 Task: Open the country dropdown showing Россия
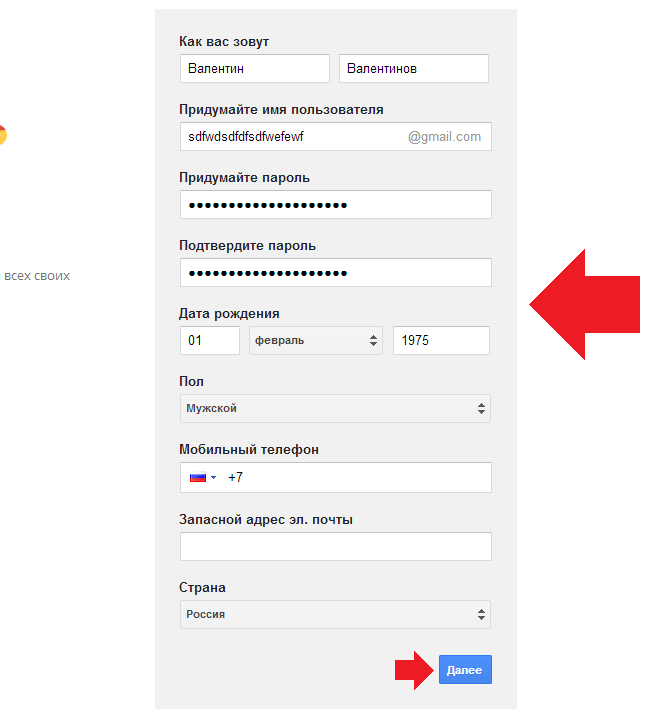tap(335, 614)
